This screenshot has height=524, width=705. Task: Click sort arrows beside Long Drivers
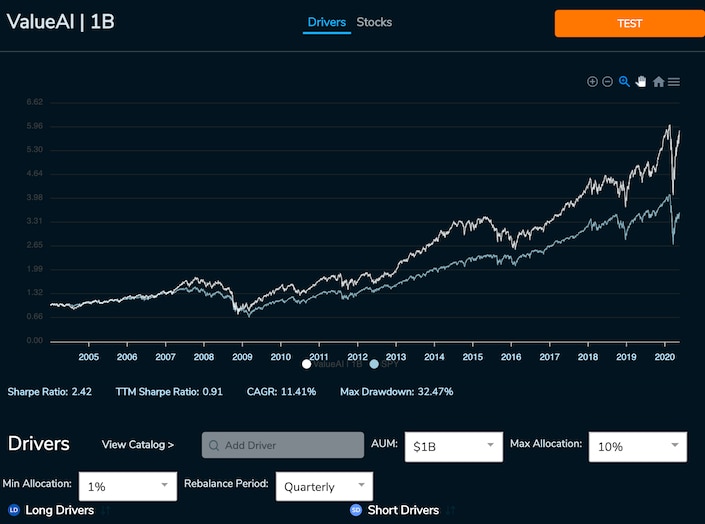coord(106,510)
